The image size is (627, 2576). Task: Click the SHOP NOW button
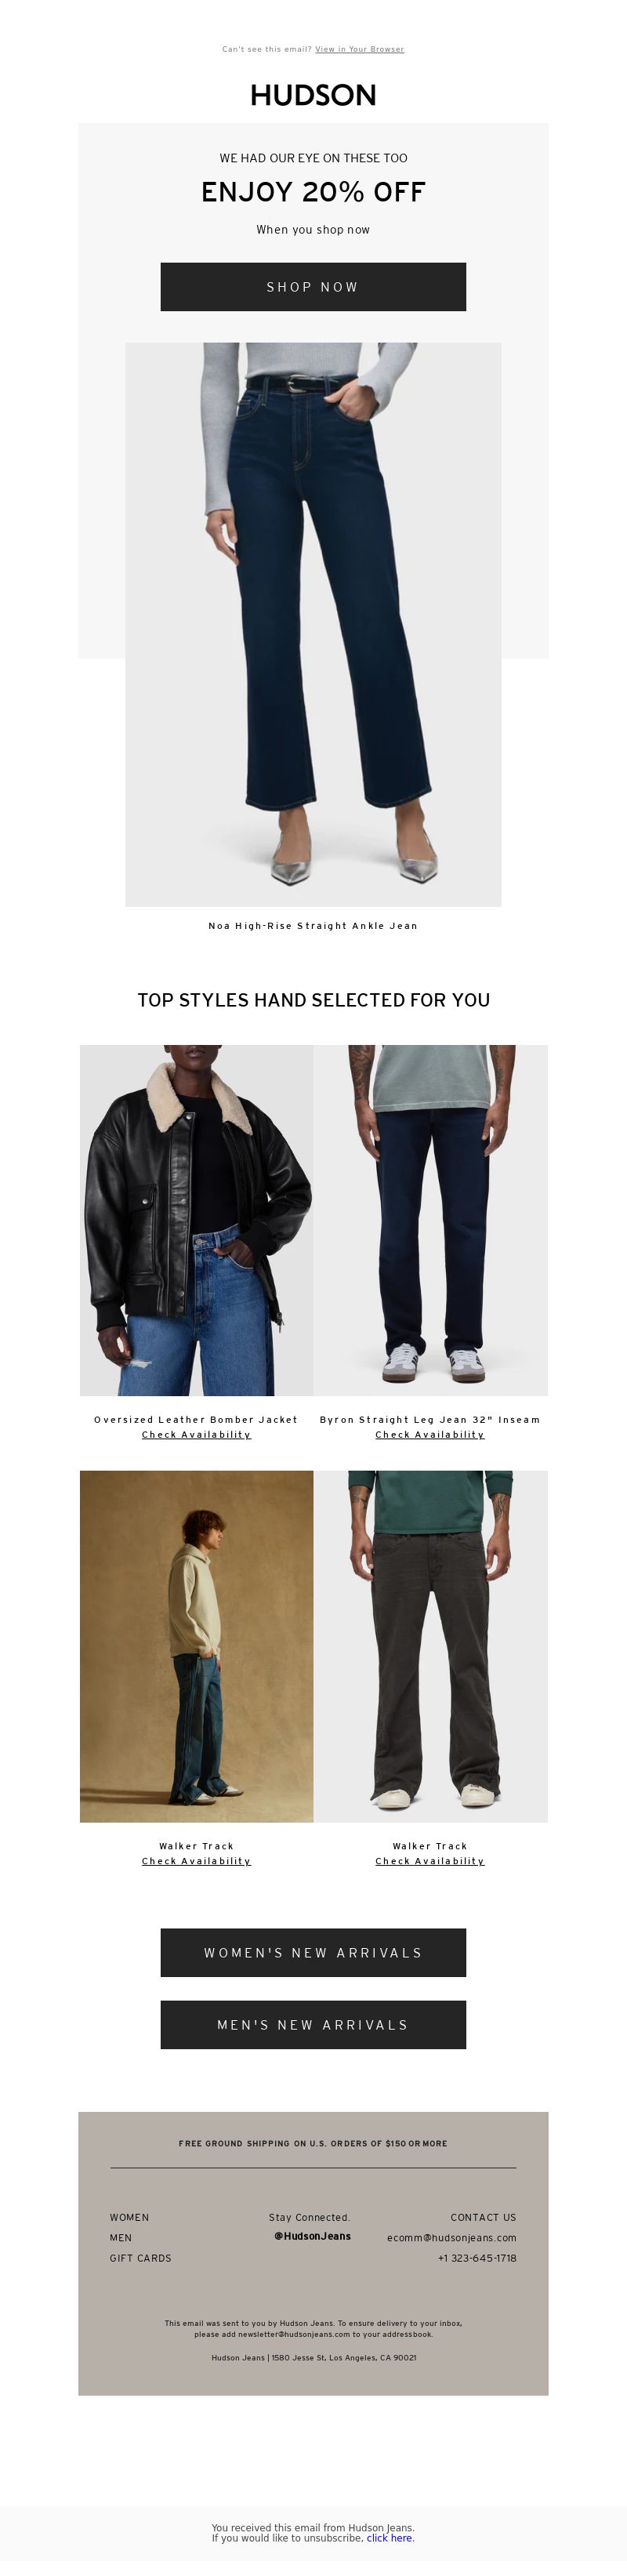(x=313, y=287)
